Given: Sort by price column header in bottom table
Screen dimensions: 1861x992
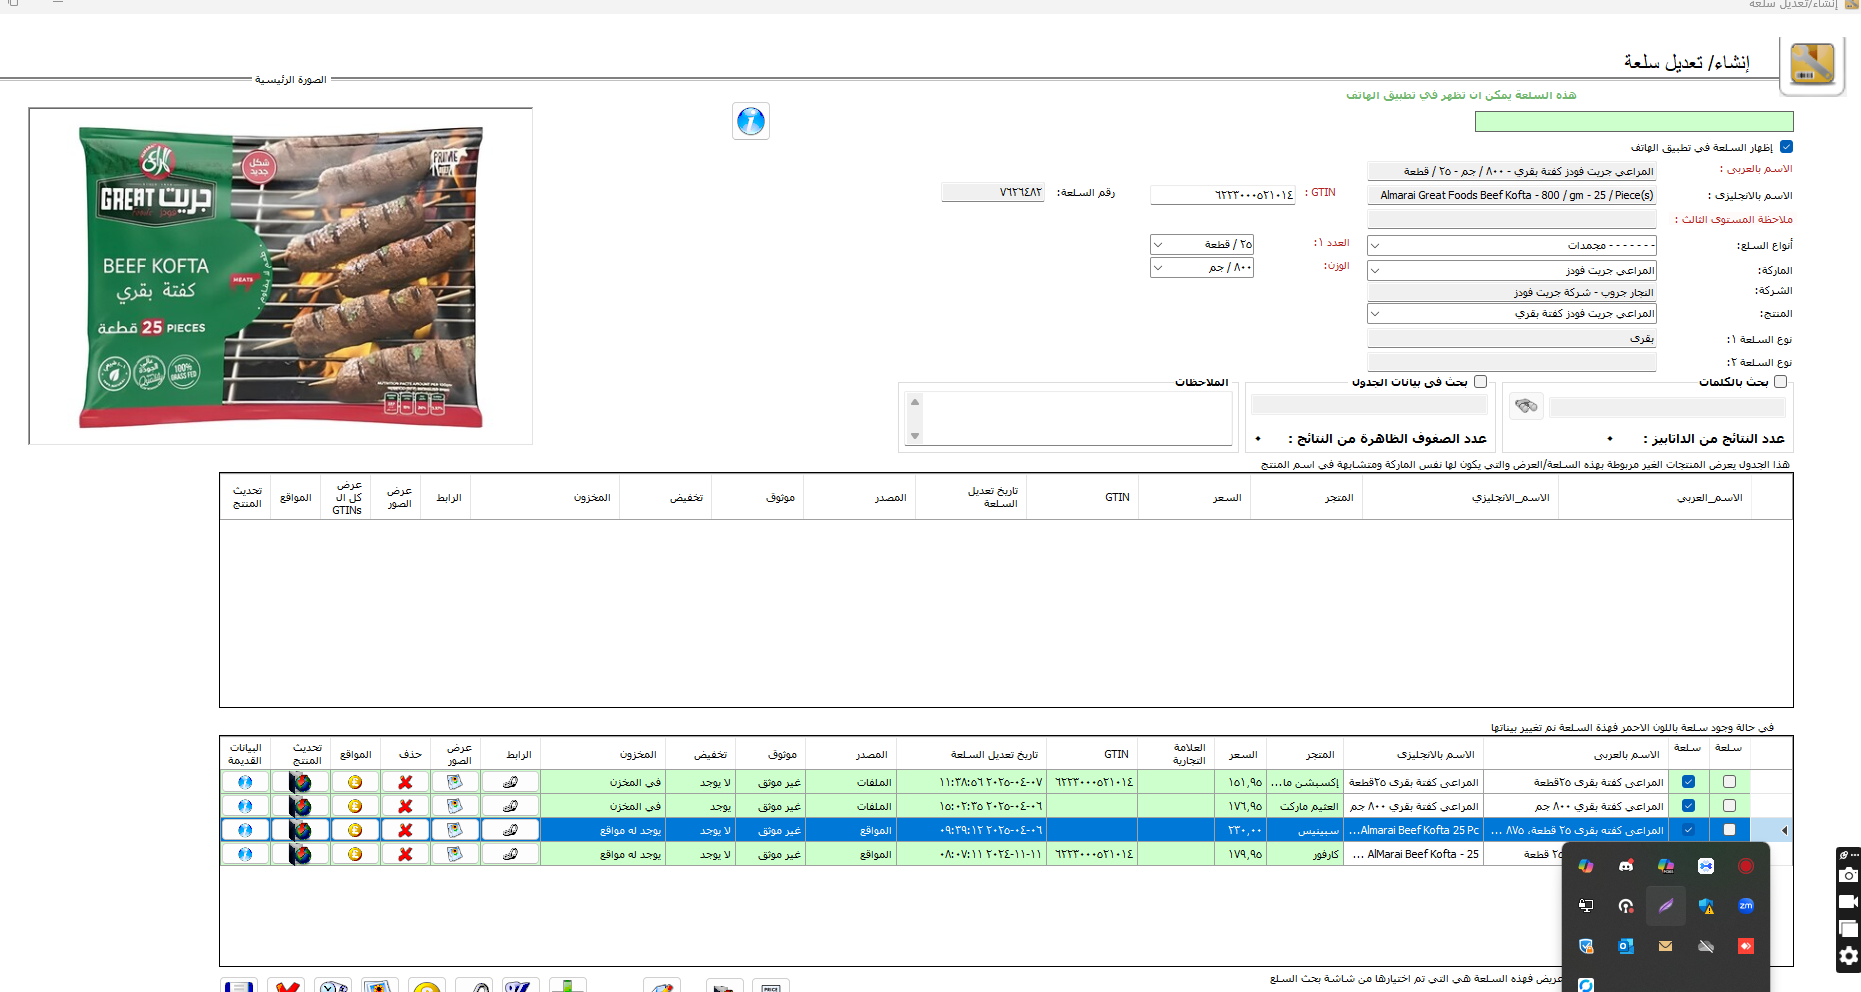Looking at the screenshot, I should coord(1242,755).
